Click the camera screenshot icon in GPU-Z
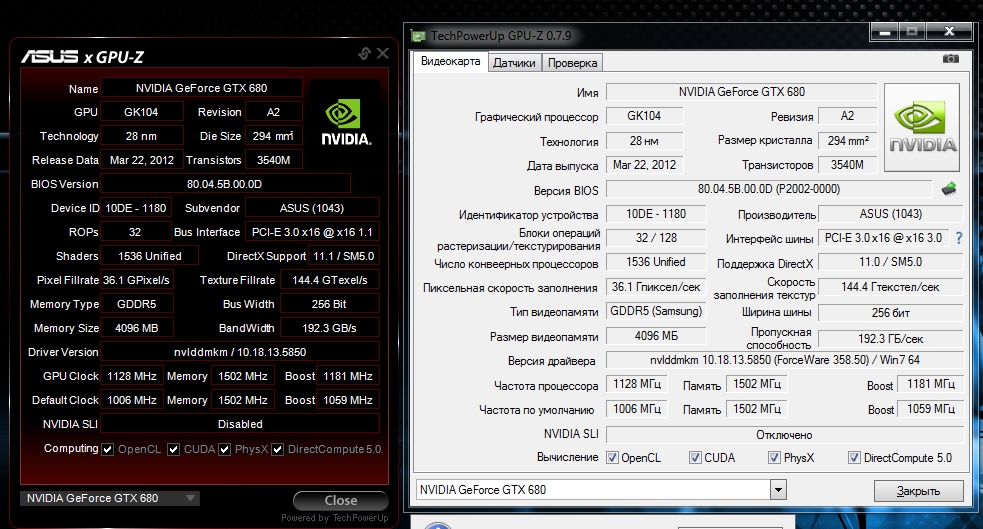This screenshot has height=529, width=983. [950, 59]
